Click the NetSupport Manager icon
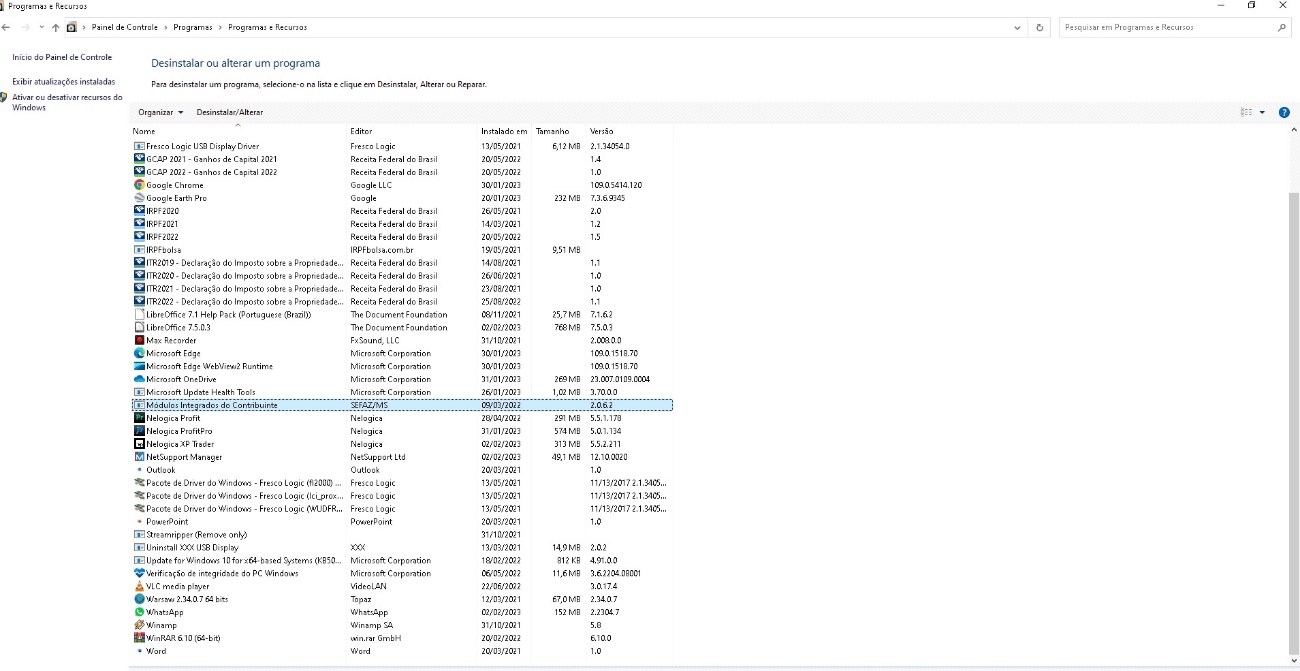The image size is (1300, 671). [139, 457]
